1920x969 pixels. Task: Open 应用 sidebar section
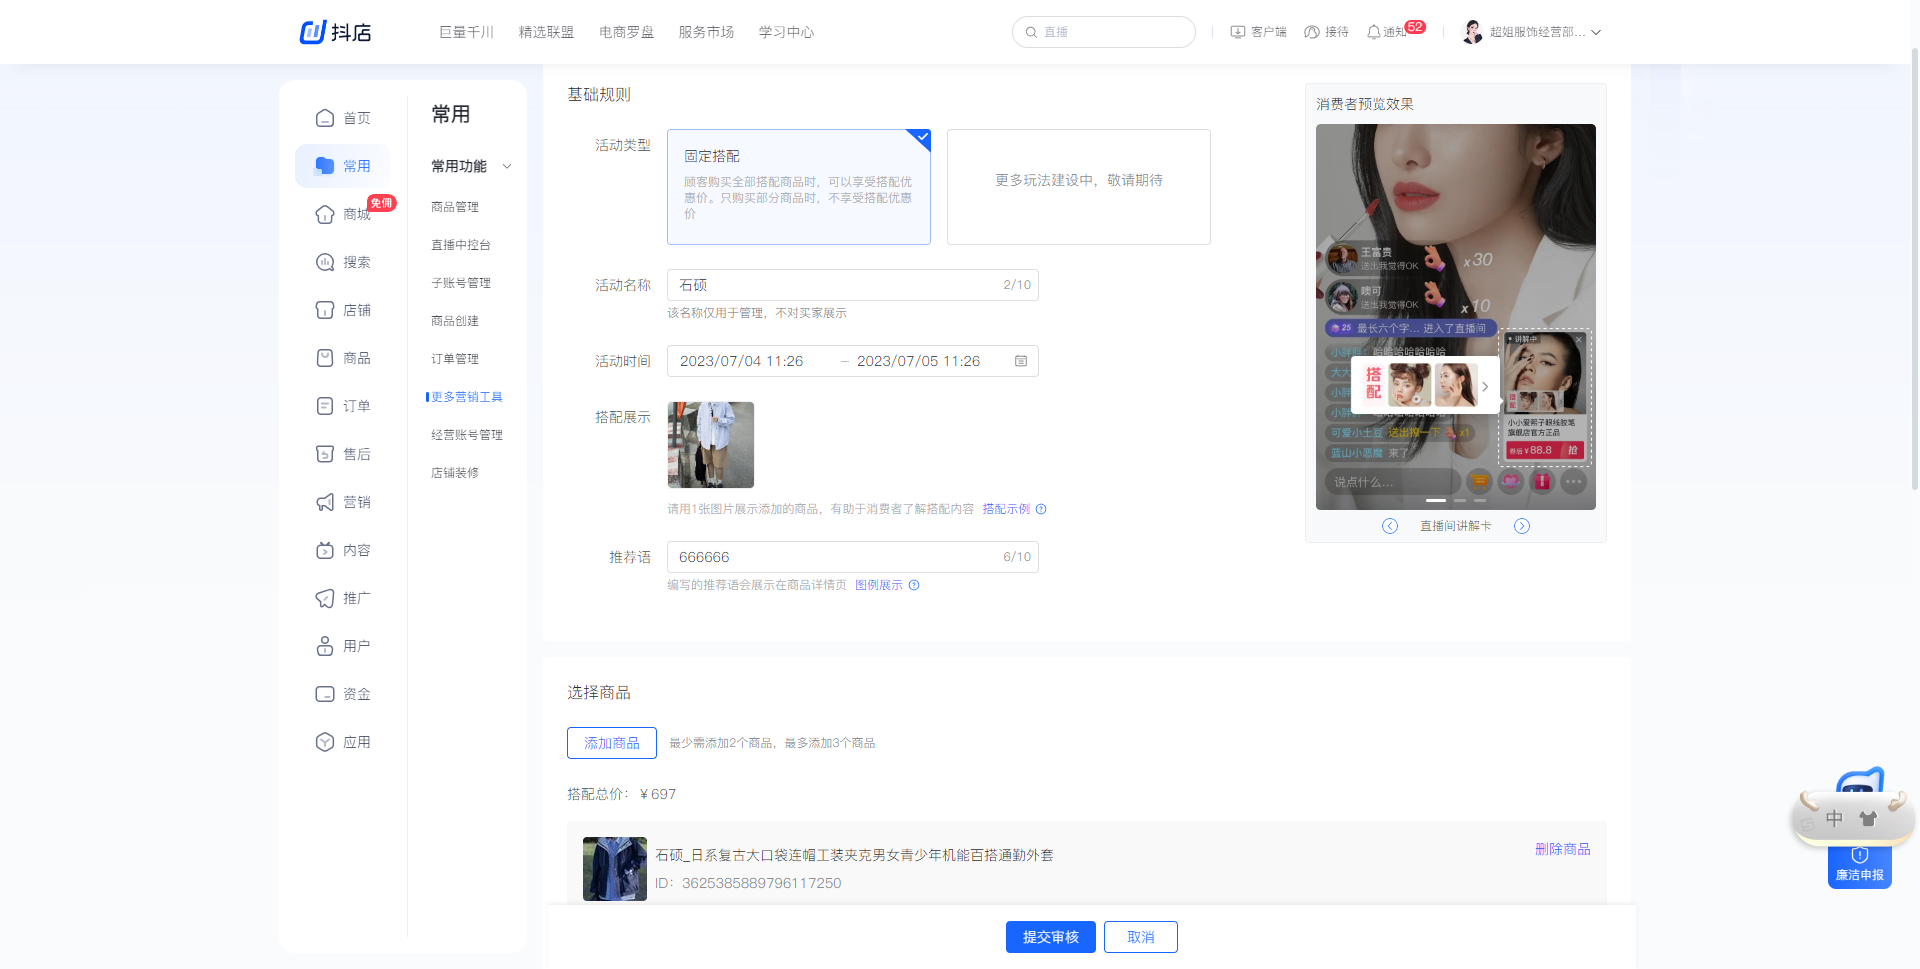[x=343, y=742]
